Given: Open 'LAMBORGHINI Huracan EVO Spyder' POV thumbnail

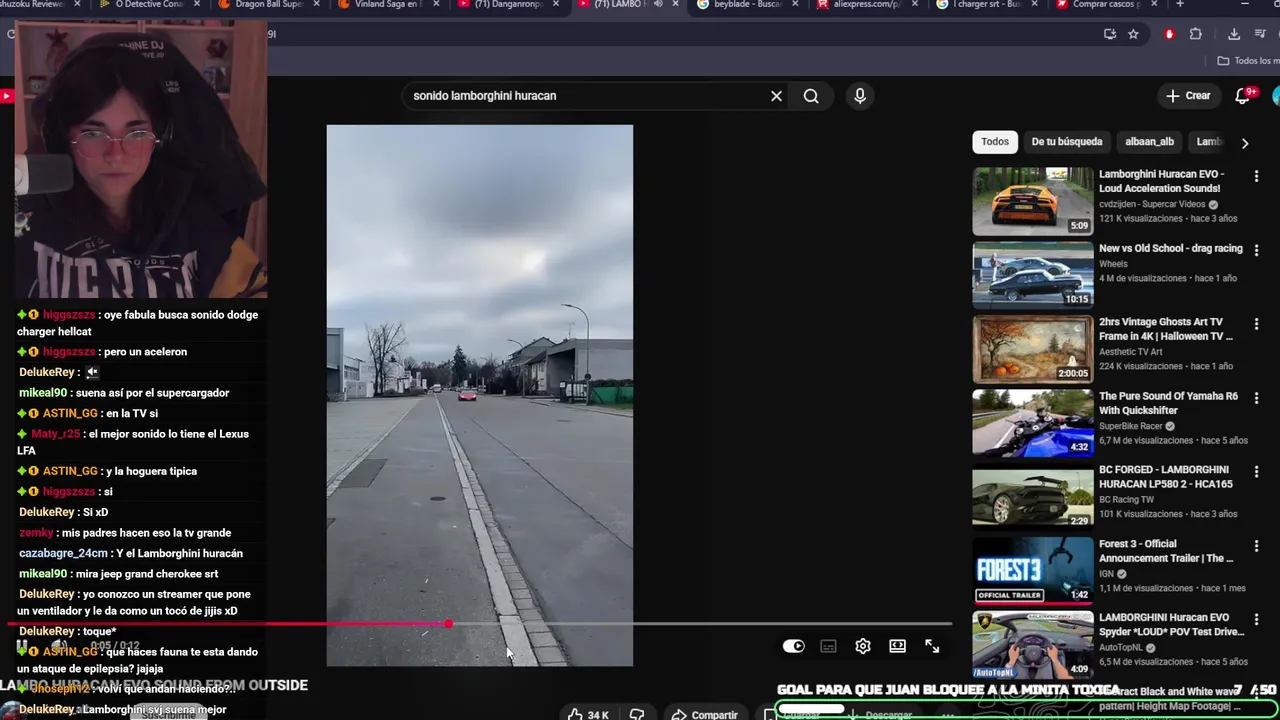Looking at the screenshot, I should coord(1033,645).
